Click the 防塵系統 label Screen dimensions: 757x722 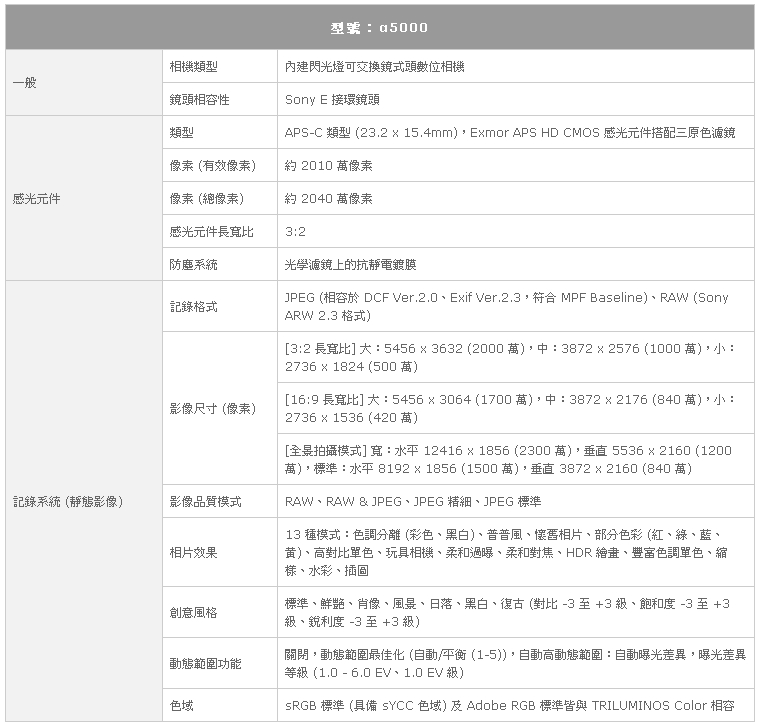tap(194, 264)
